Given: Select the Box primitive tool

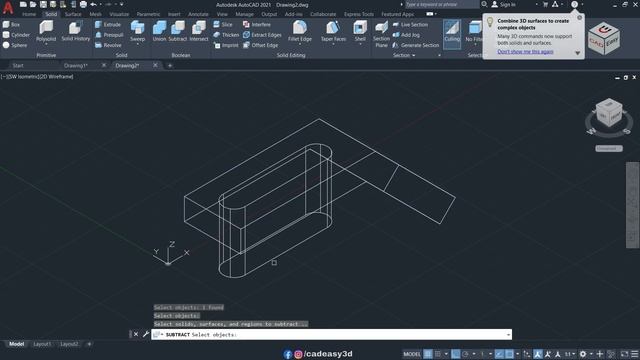Looking at the screenshot, I should pyautogui.click(x=11, y=24).
